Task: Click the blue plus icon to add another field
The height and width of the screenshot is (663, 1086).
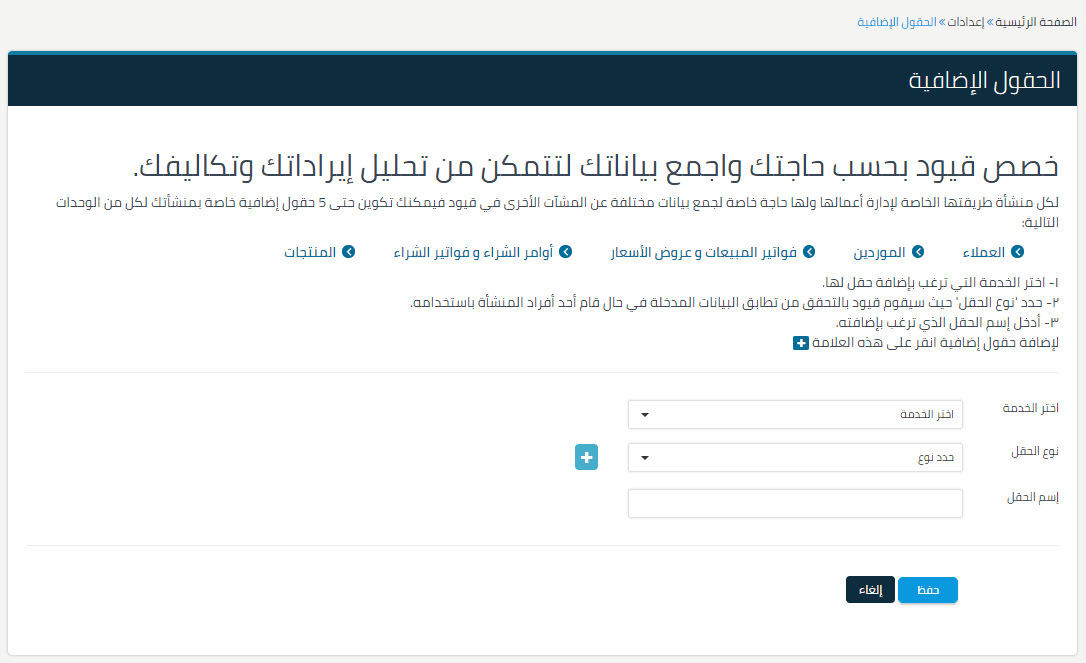Action: (586, 457)
